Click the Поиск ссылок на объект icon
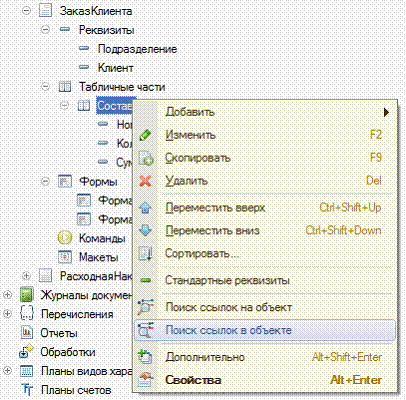 [145, 307]
